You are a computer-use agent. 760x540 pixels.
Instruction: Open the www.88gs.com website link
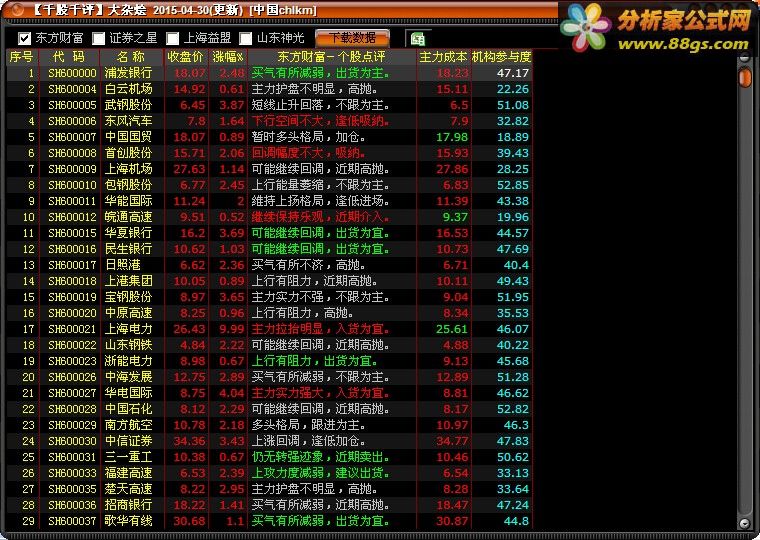coord(683,45)
